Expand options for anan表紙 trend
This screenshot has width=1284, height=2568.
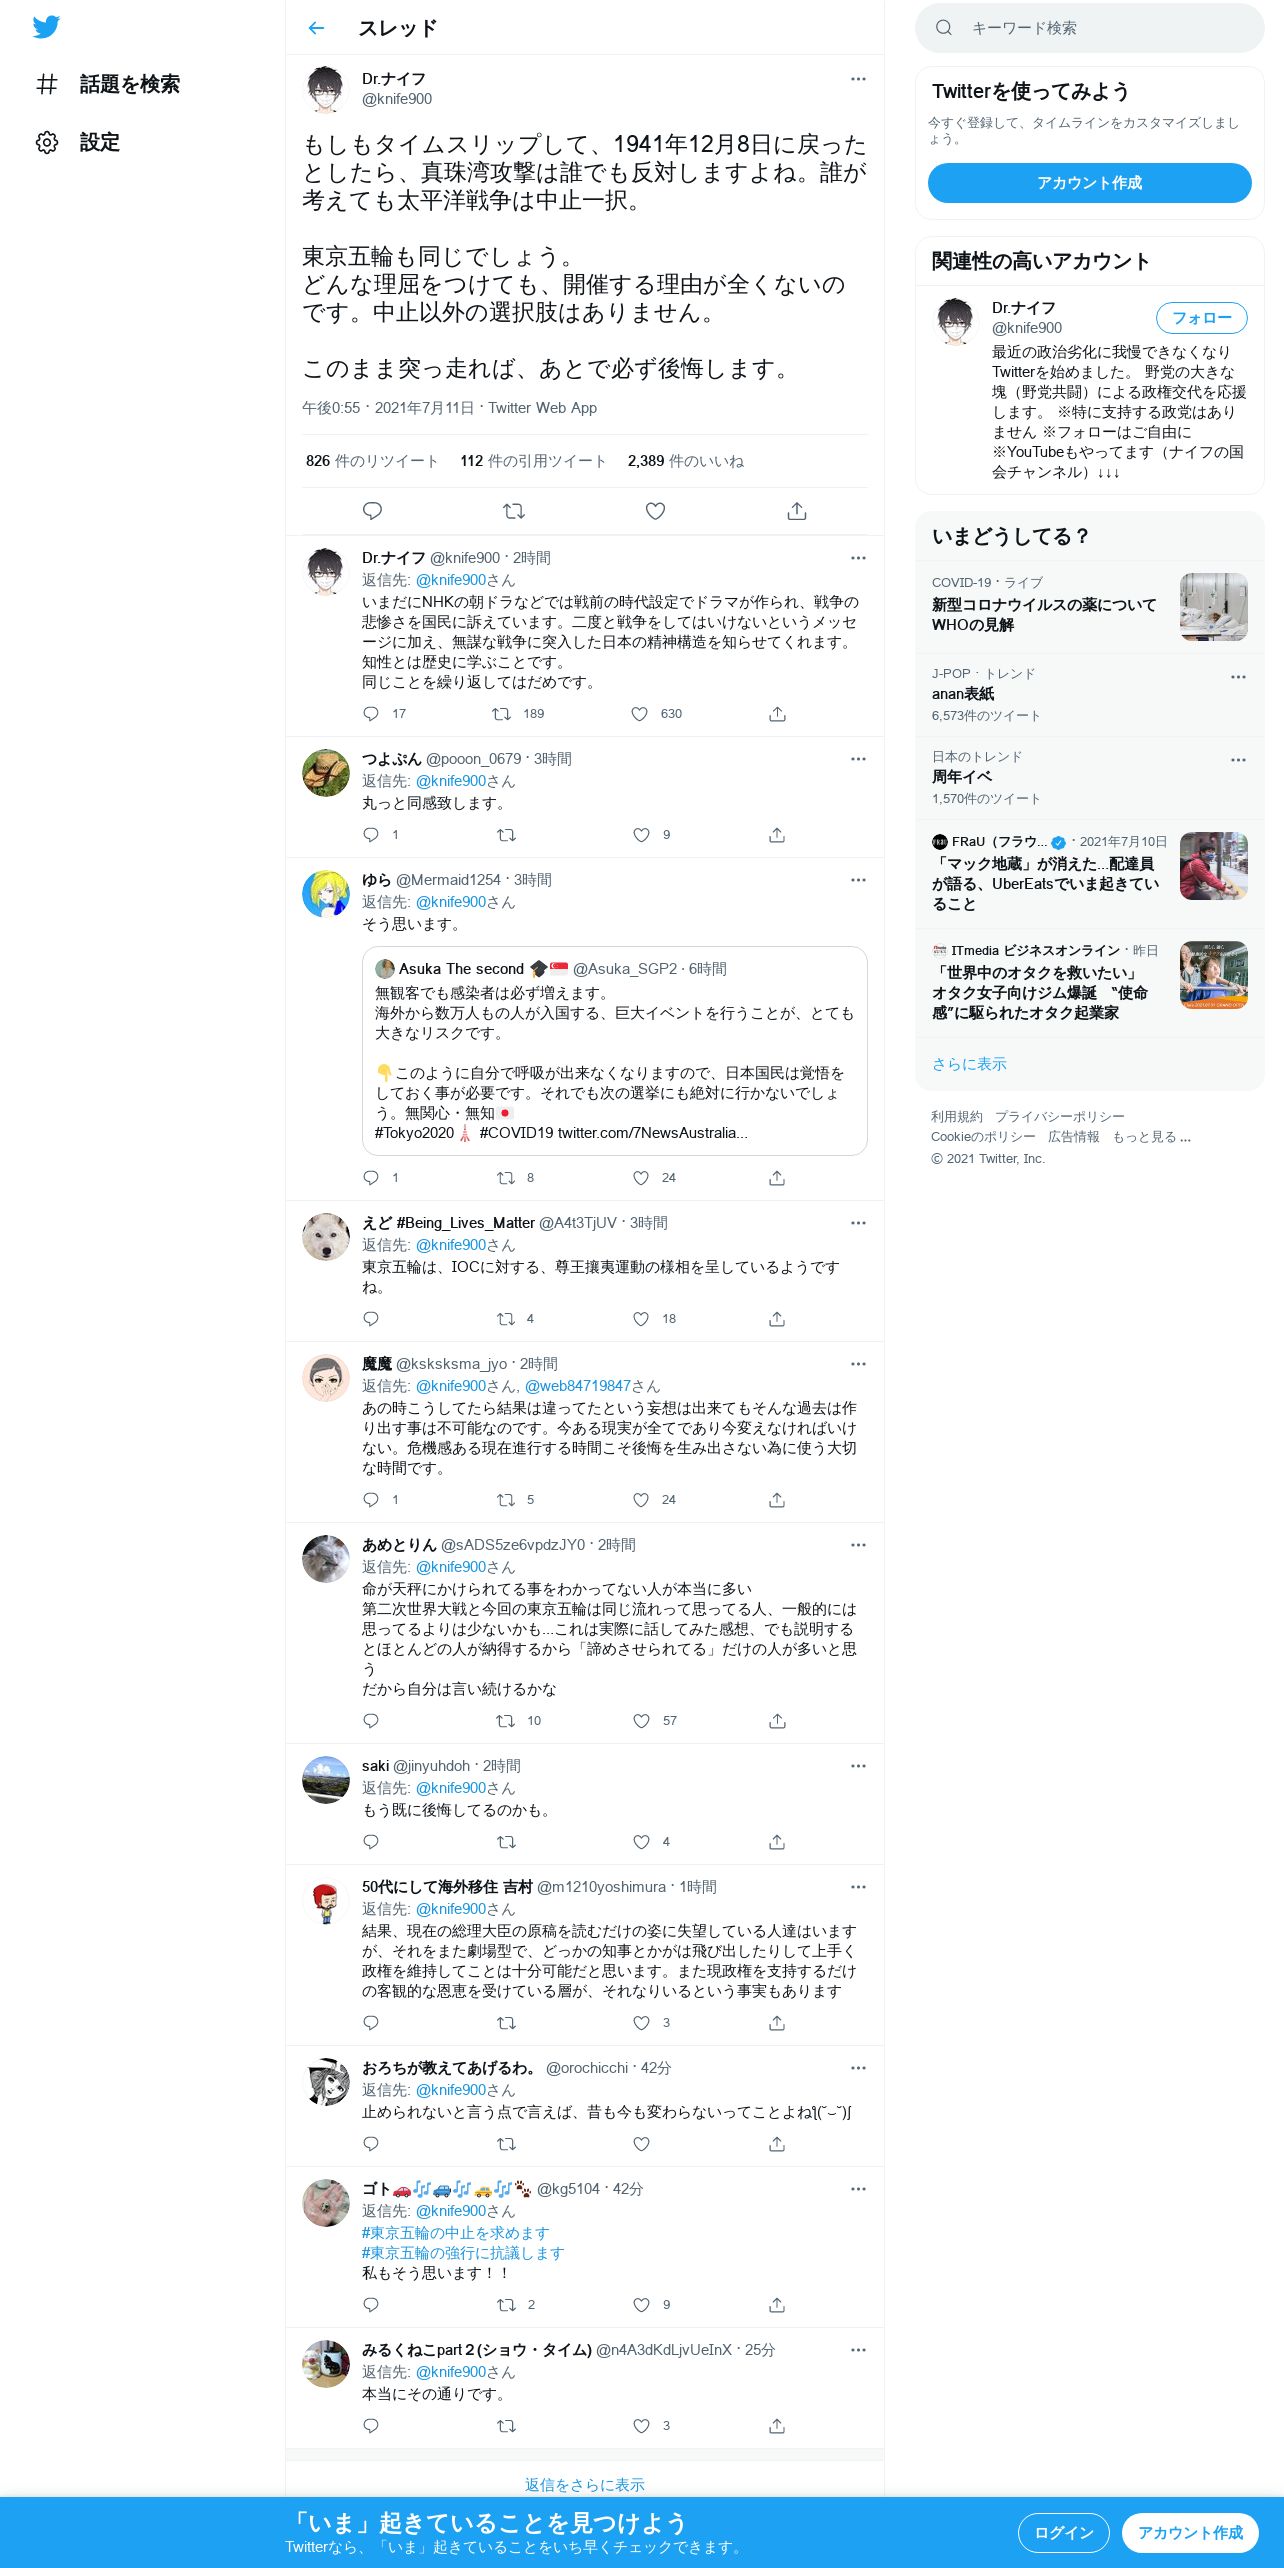coord(1238,677)
